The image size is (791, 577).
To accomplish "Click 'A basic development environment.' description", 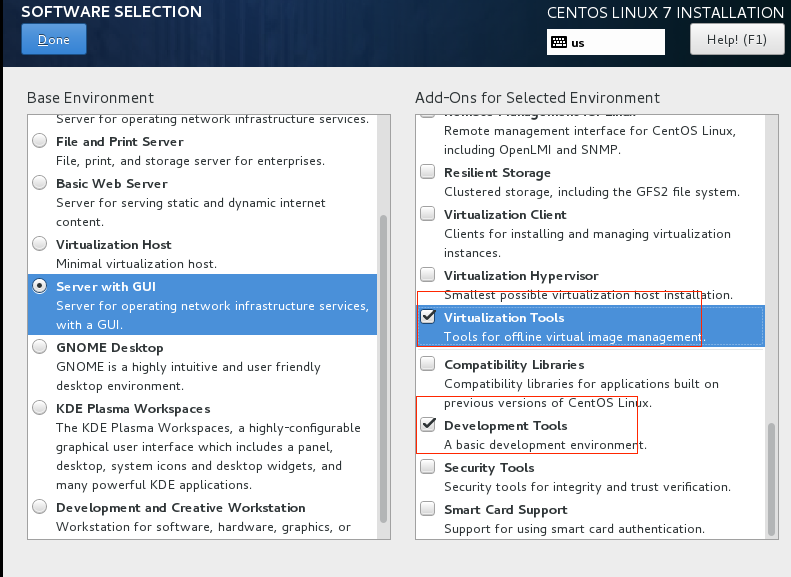I will (x=545, y=445).
